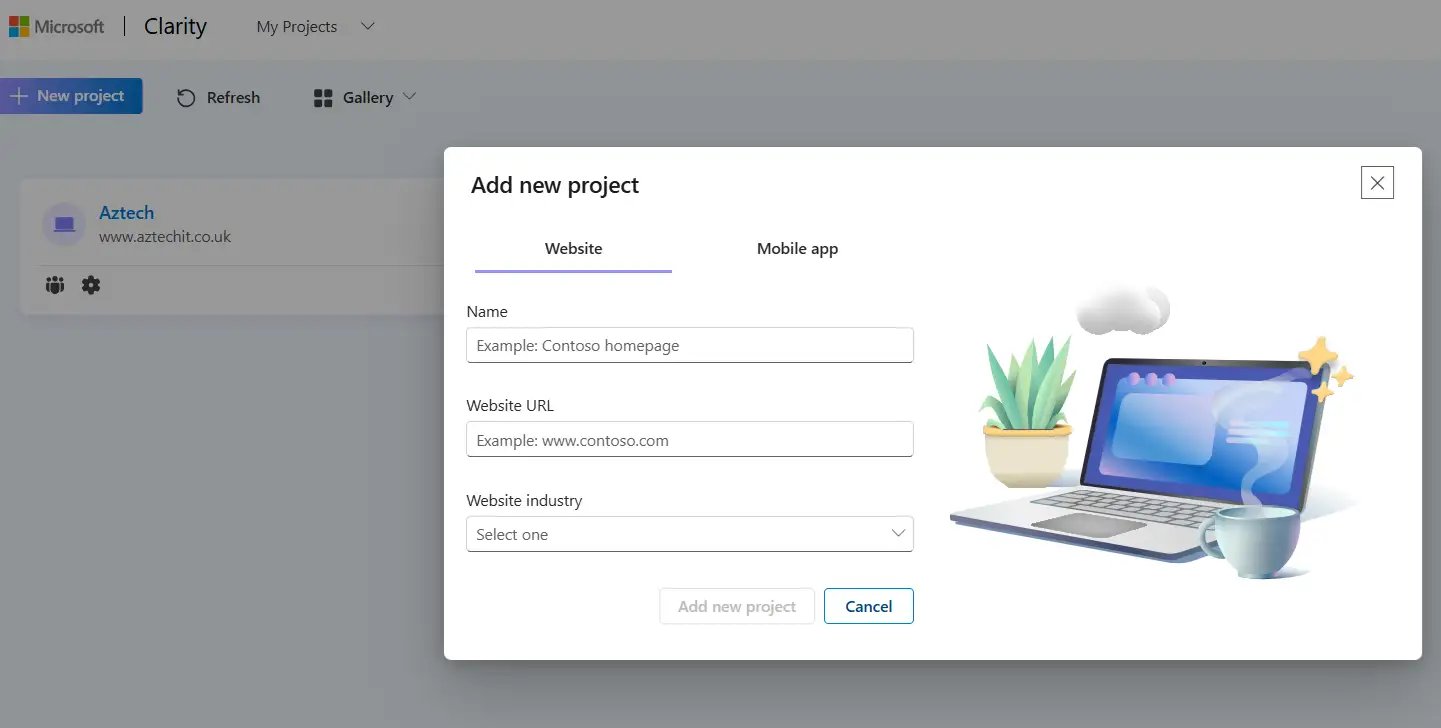The image size is (1441, 728).
Task: Click the plus icon on New project
Action: [19, 95]
